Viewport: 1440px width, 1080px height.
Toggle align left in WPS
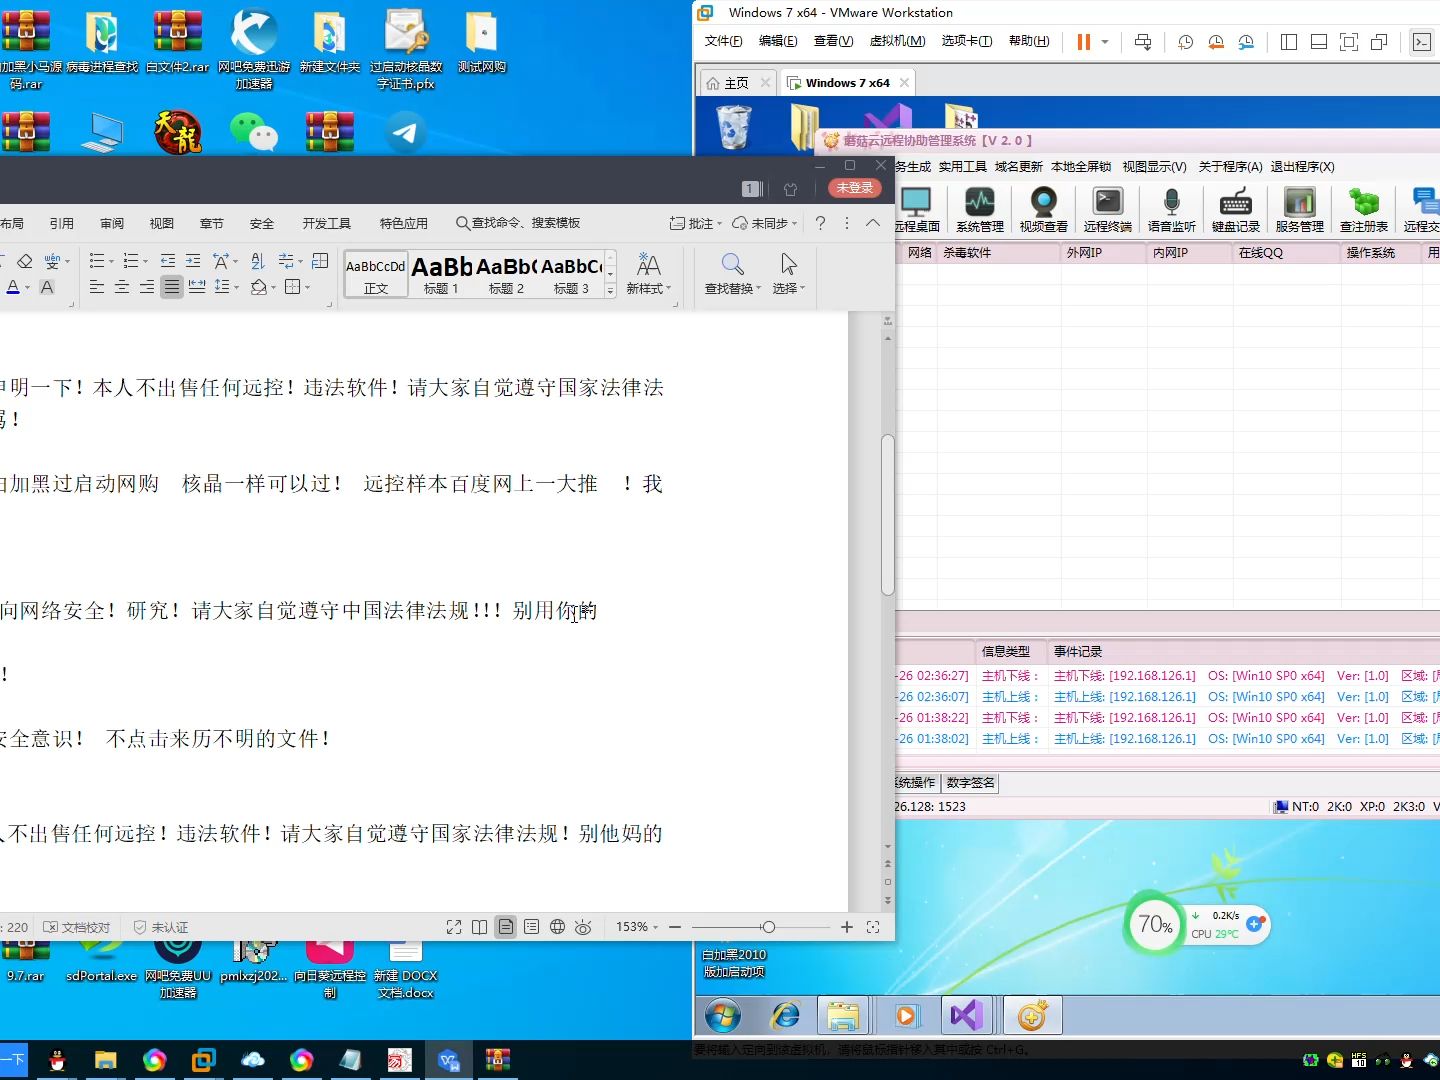[97, 288]
